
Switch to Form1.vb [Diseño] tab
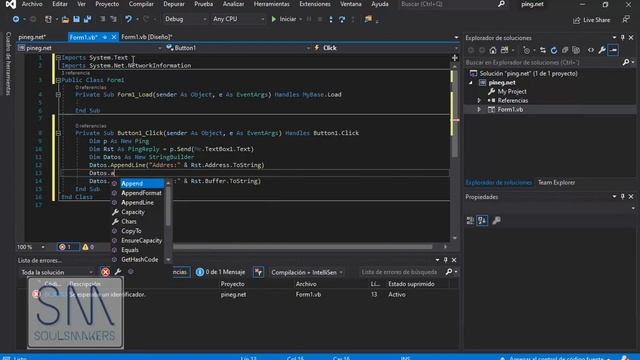coord(147,37)
